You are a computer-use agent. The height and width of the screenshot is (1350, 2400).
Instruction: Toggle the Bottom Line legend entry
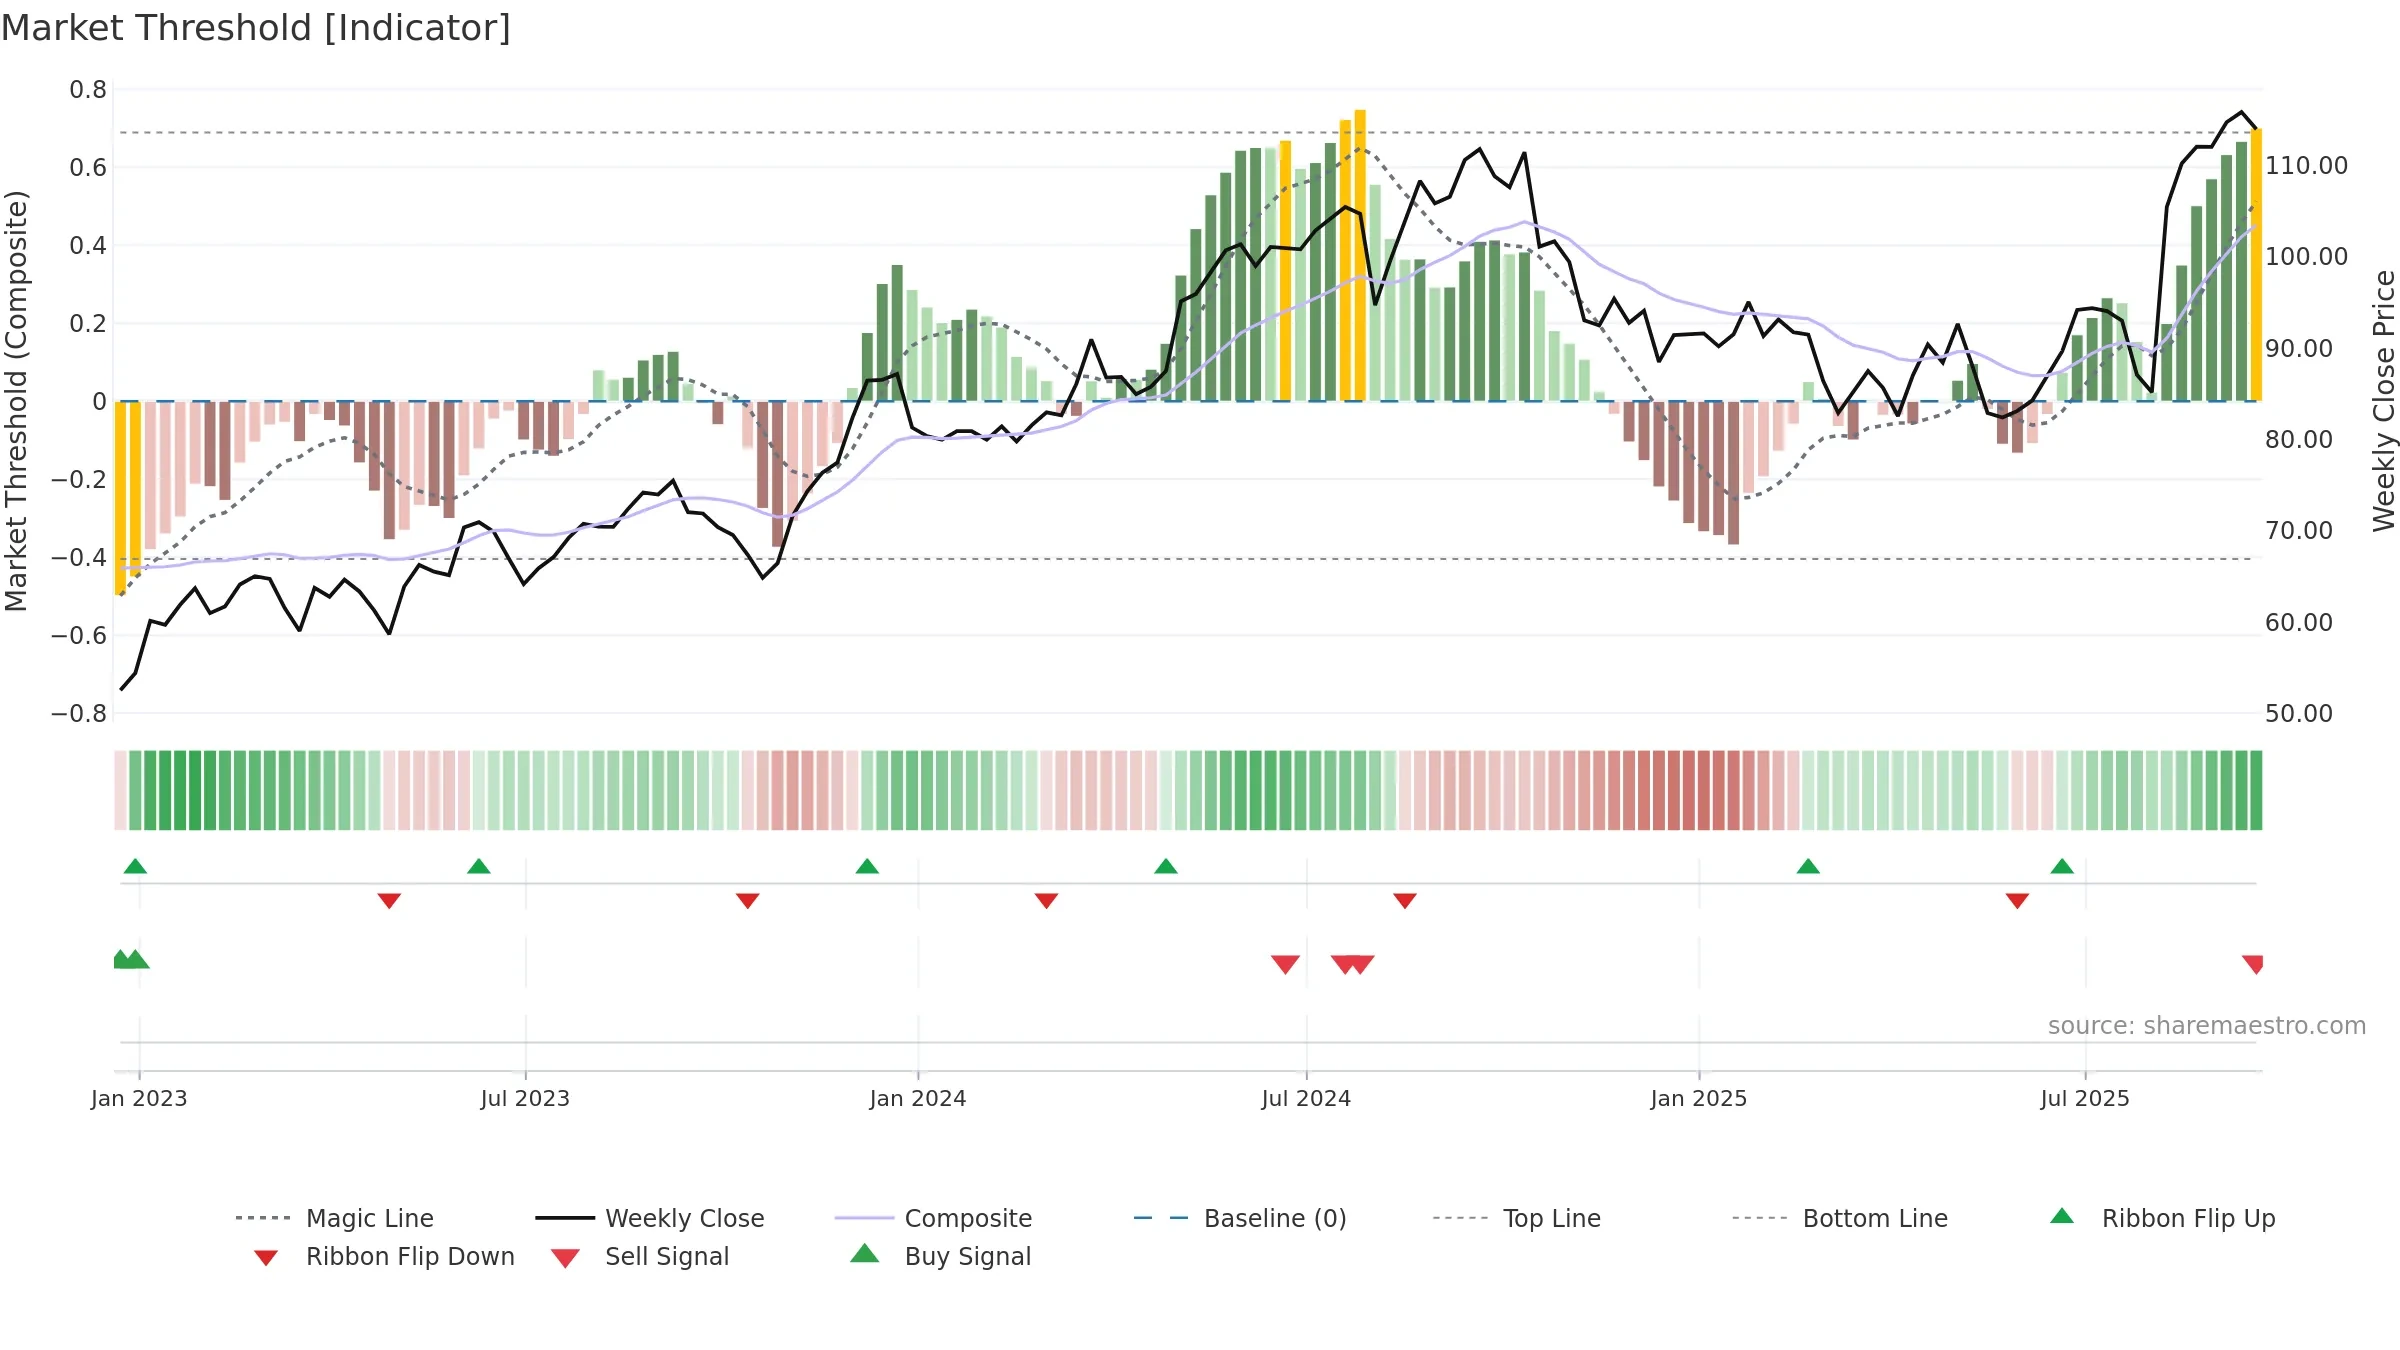(x=1840, y=1218)
